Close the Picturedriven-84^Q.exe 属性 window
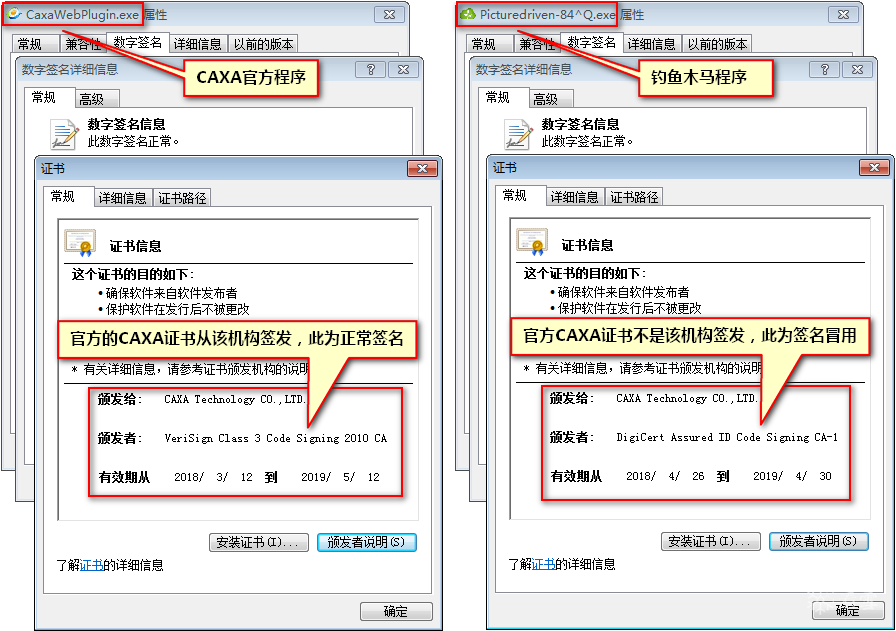Screen dimensions: 896x631 pos(843,15)
